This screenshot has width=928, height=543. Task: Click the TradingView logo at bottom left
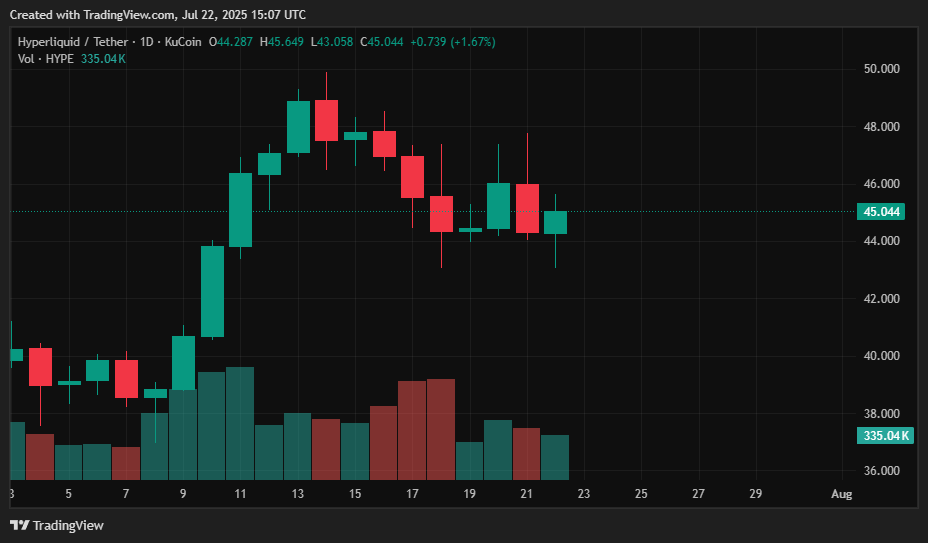pos(56,525)
